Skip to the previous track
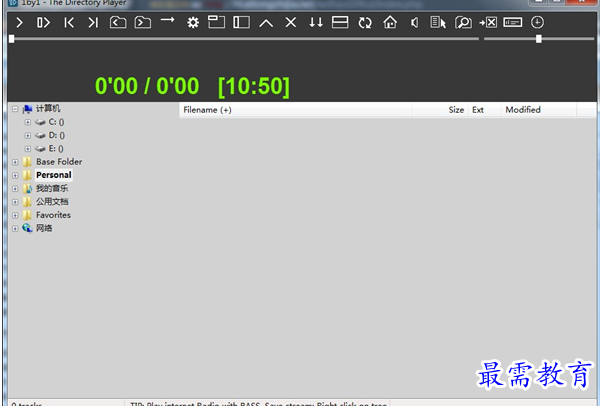This screenshot has height=406, width=600. tap(69, 23)
